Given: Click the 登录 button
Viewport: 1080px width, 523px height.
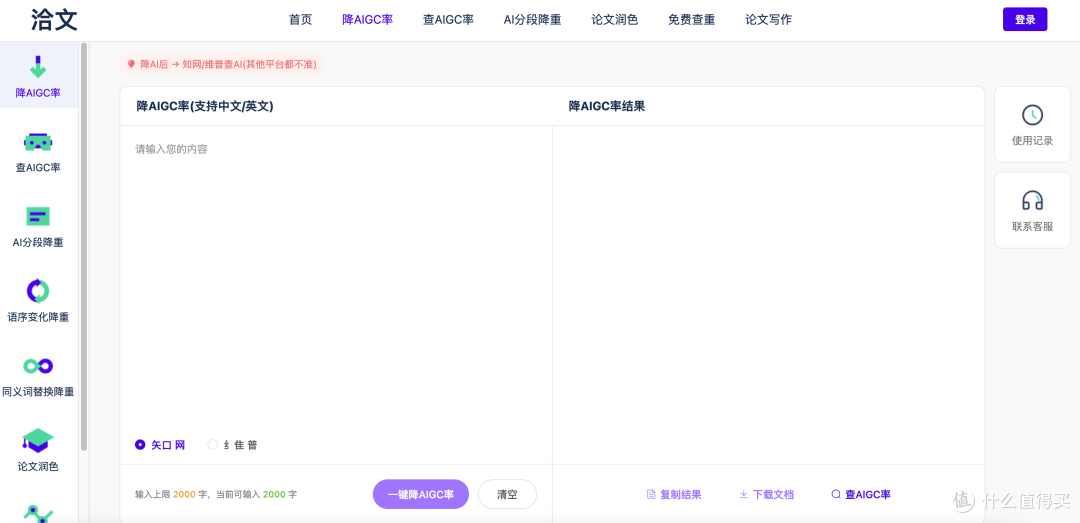Looking at the screenshot, I should (x=1025, y=19).
